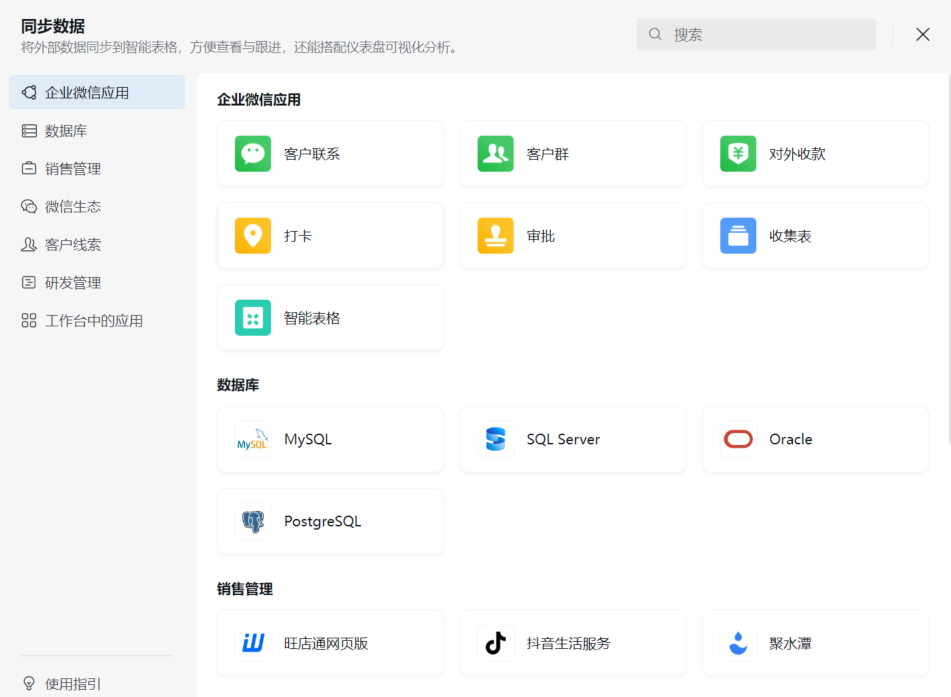Close the 同步数据 dialog

(922, 34)
